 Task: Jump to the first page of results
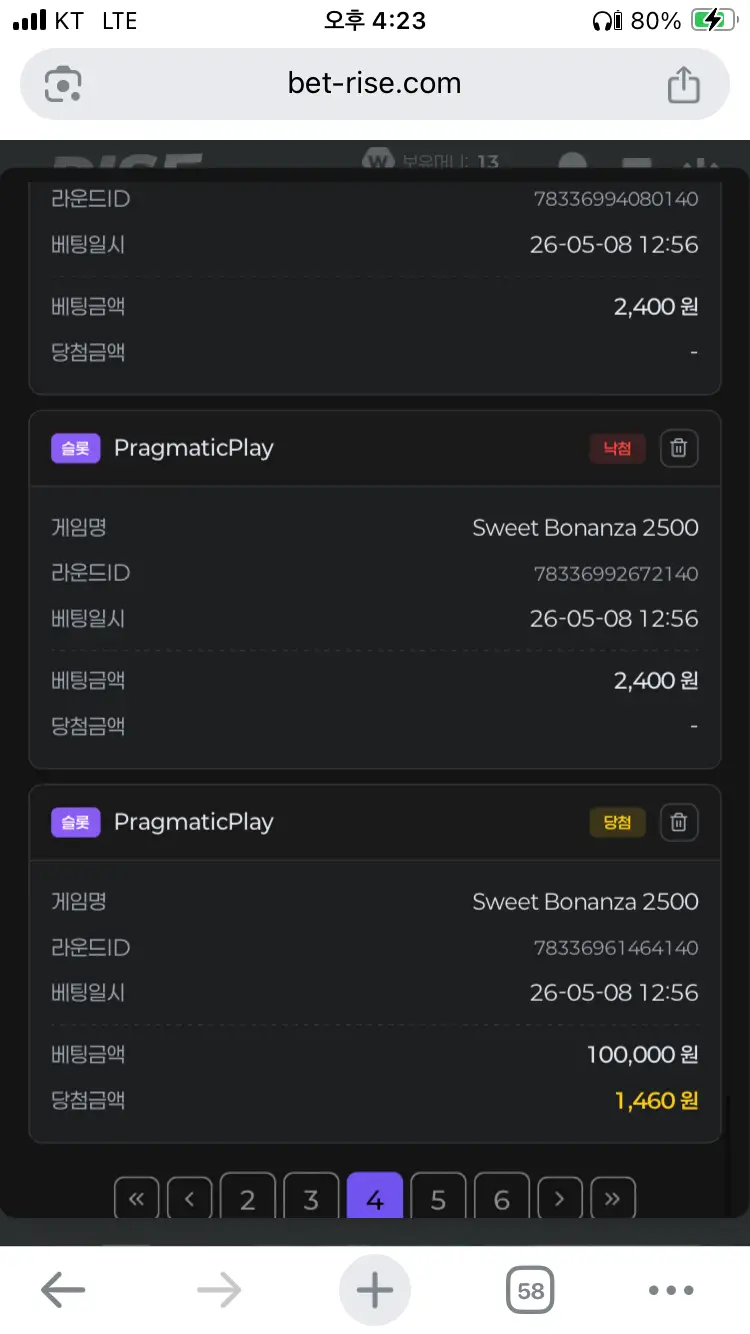(x=137, y=1199)
